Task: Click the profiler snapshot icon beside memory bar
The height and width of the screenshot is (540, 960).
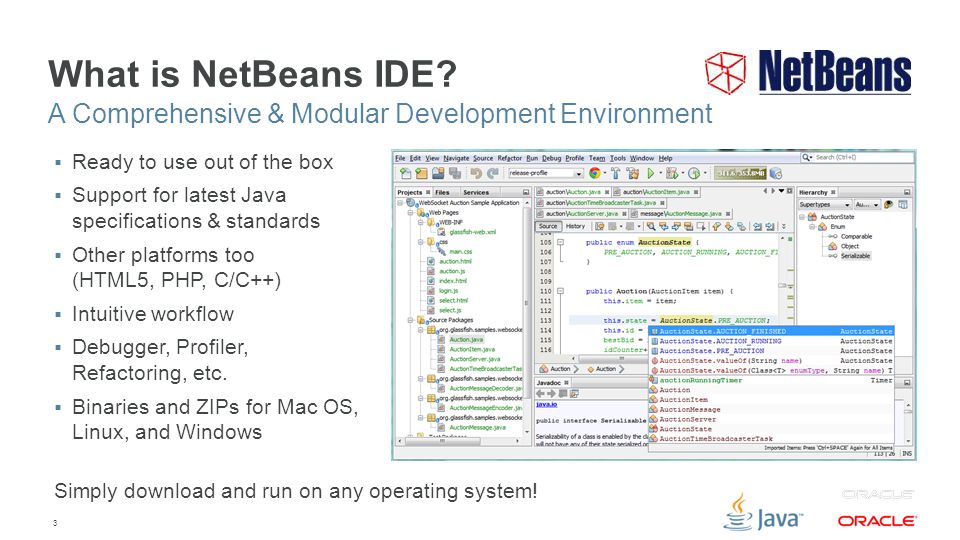Action: point(776,173)
